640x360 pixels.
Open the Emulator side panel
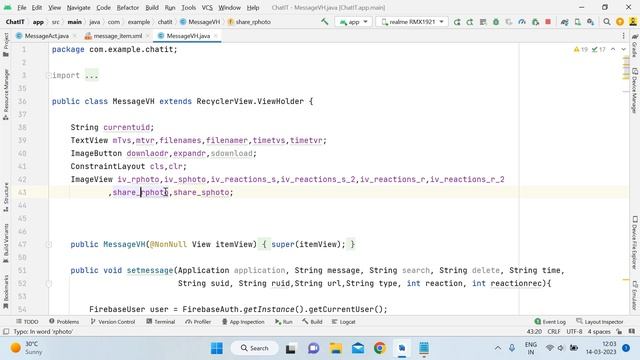[634, 296]
